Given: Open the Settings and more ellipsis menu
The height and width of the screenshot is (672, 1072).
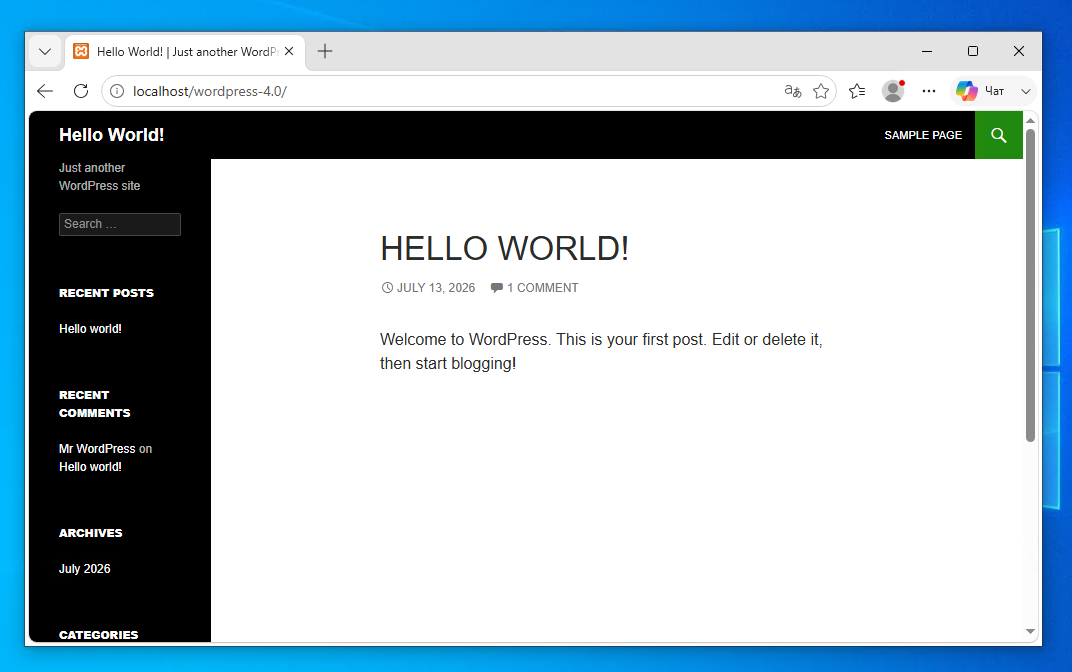Looking at the screenshot, I should coord(928,91).
